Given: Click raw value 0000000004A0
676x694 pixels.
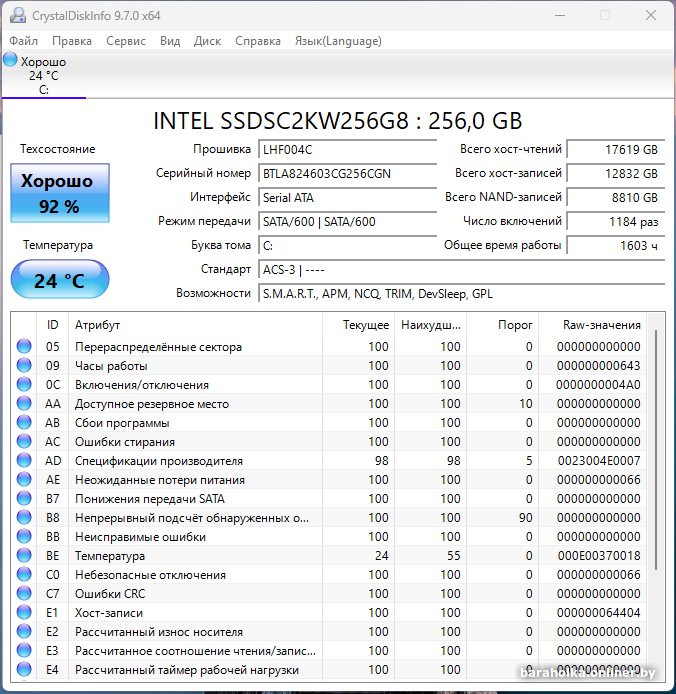Looking at the screenshot, I should coord(598,385).
